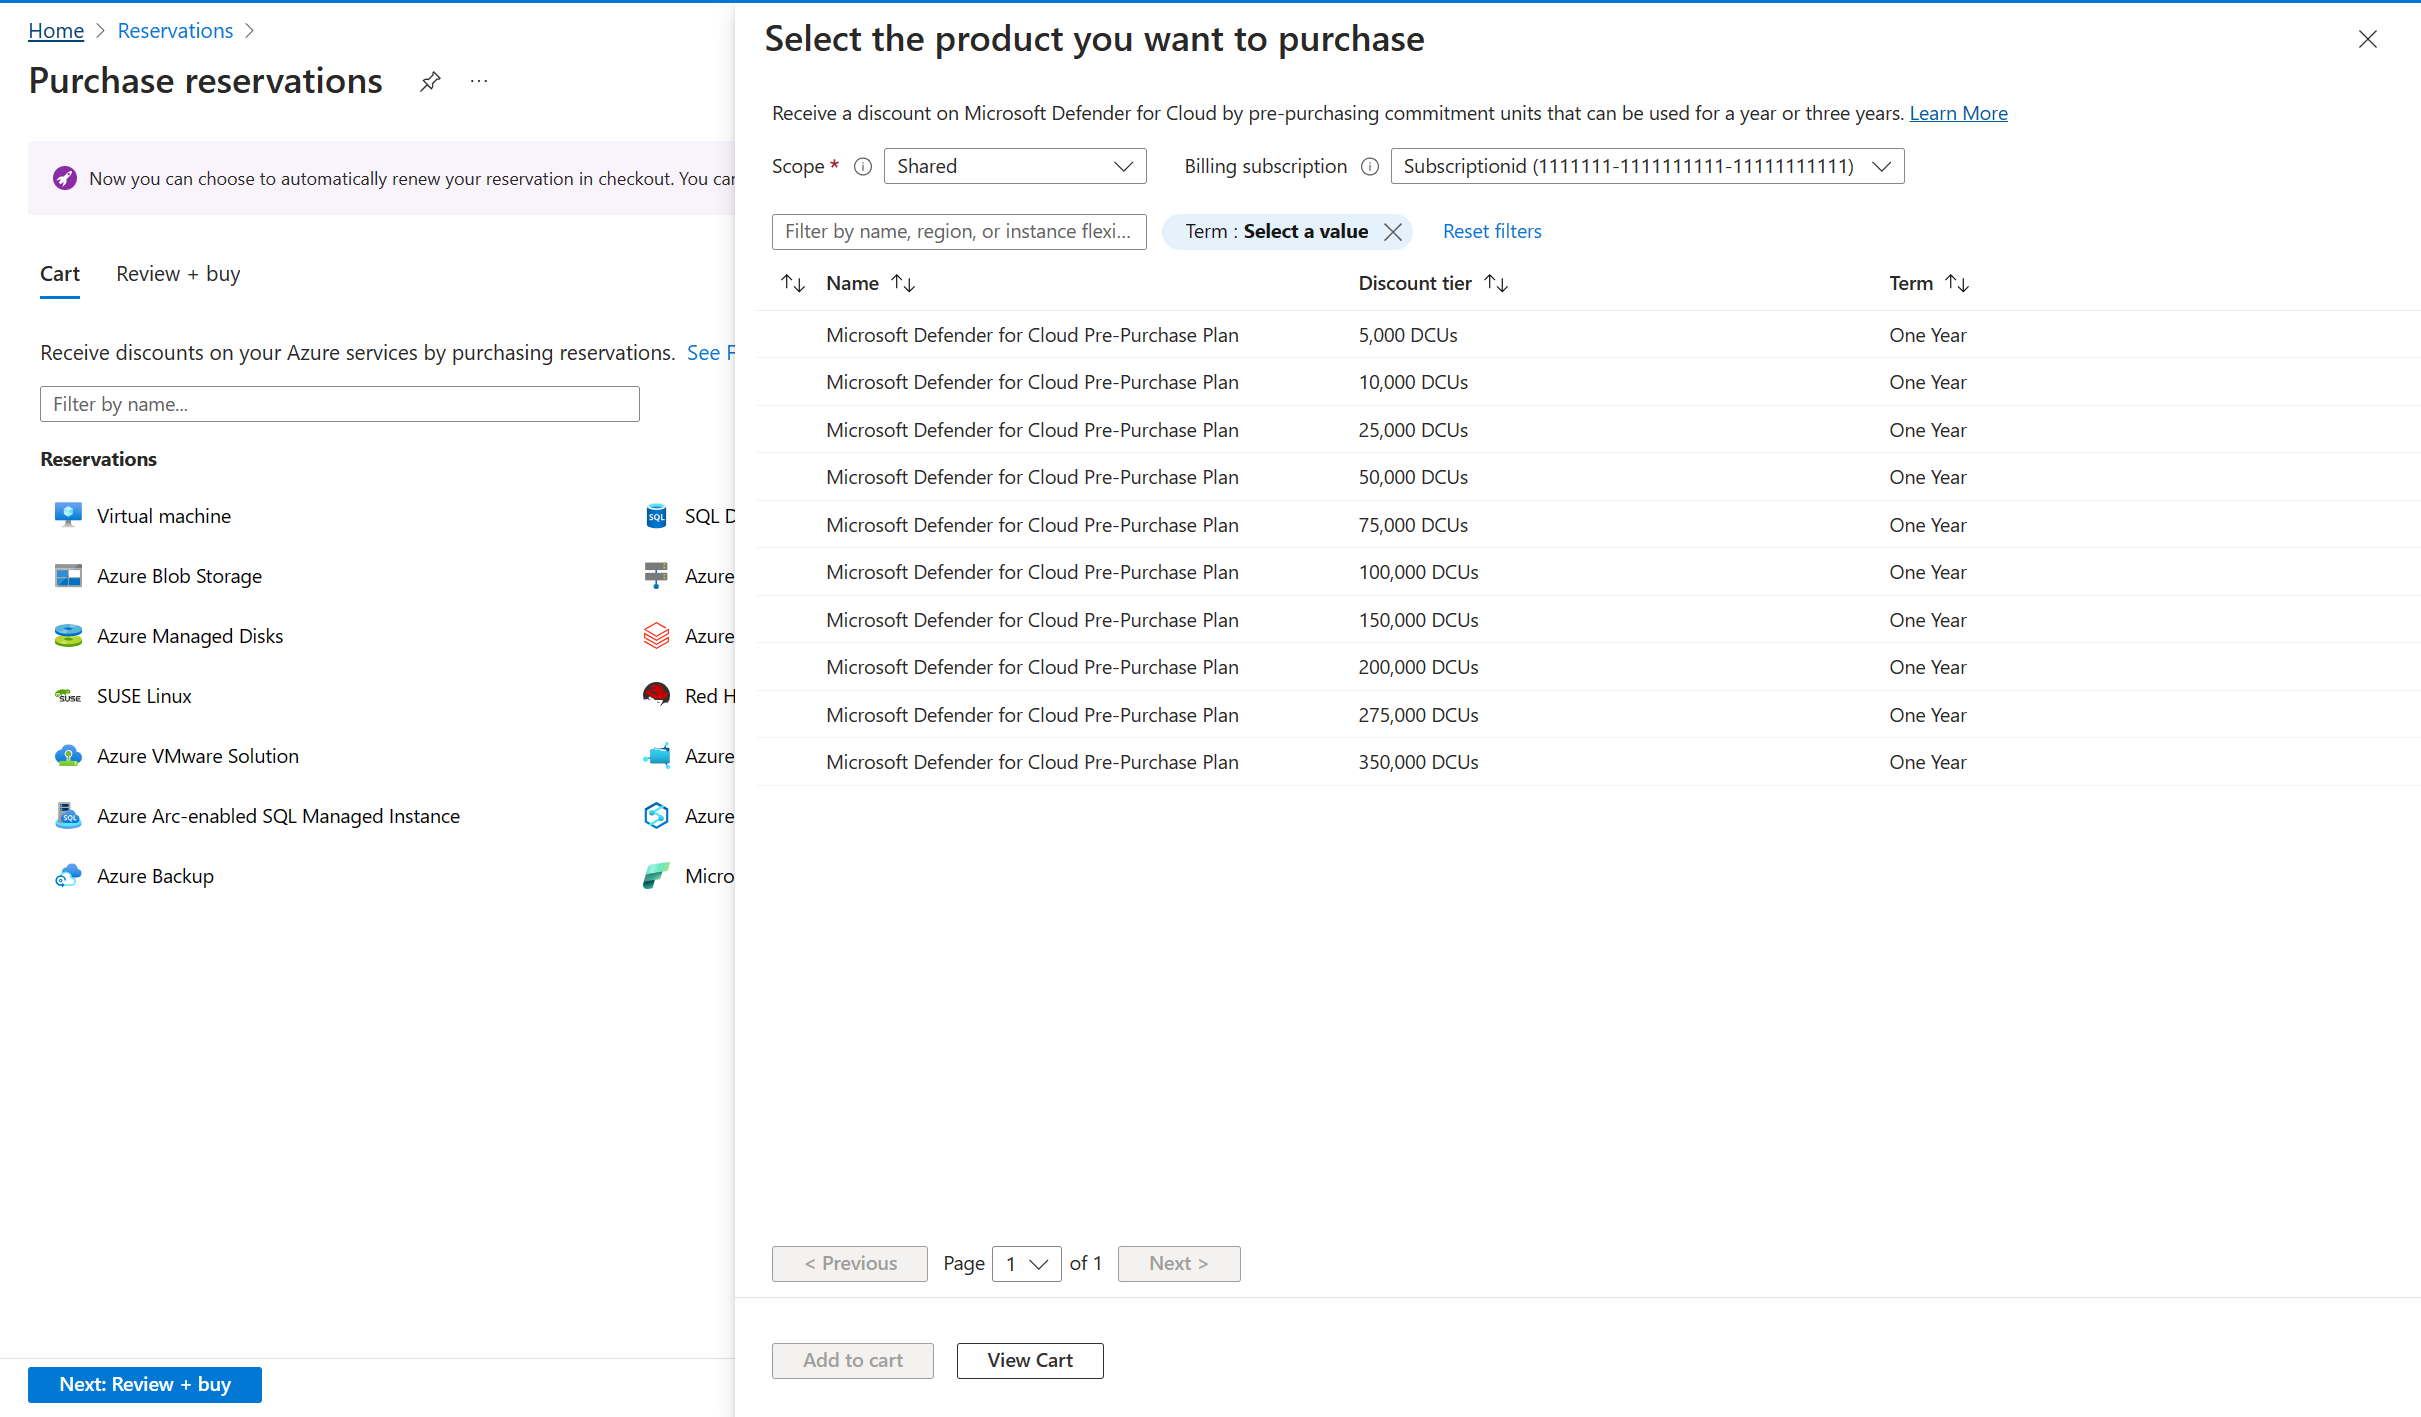2421x1417 pixels.
Task: Go to Reservations in the breadcrumb
Action: (175, 31)
